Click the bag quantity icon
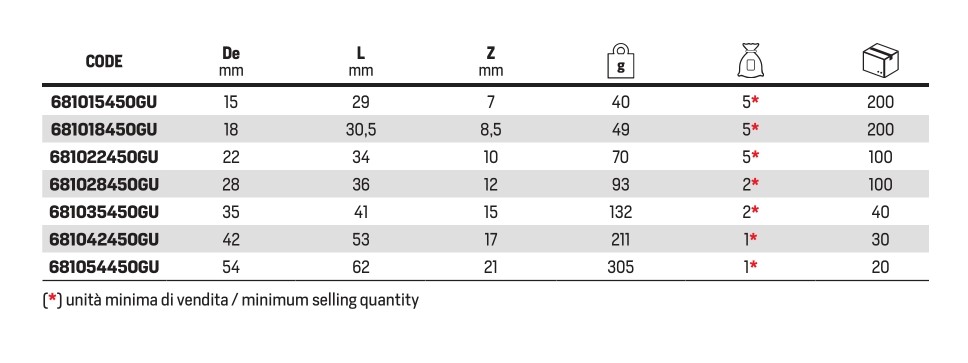Viewport: 968px width, 363px height. pos(750,60)
